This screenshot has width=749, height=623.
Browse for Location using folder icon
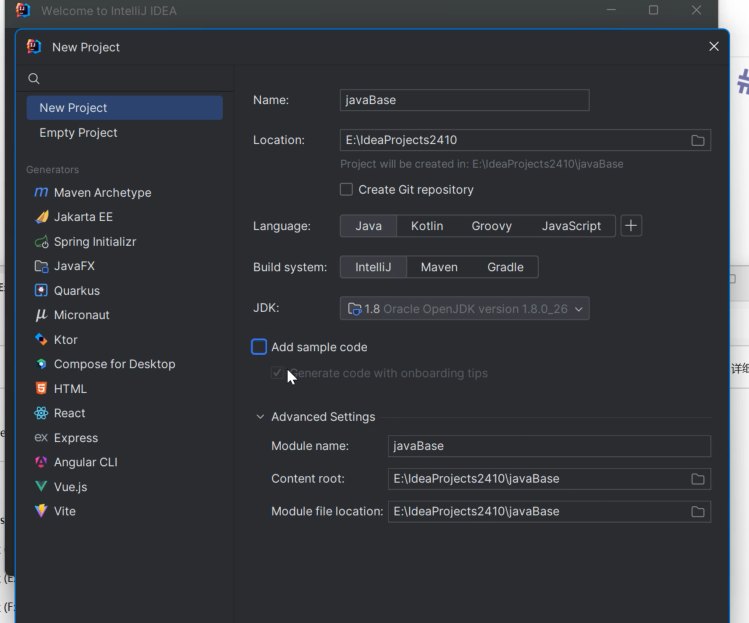697,140
